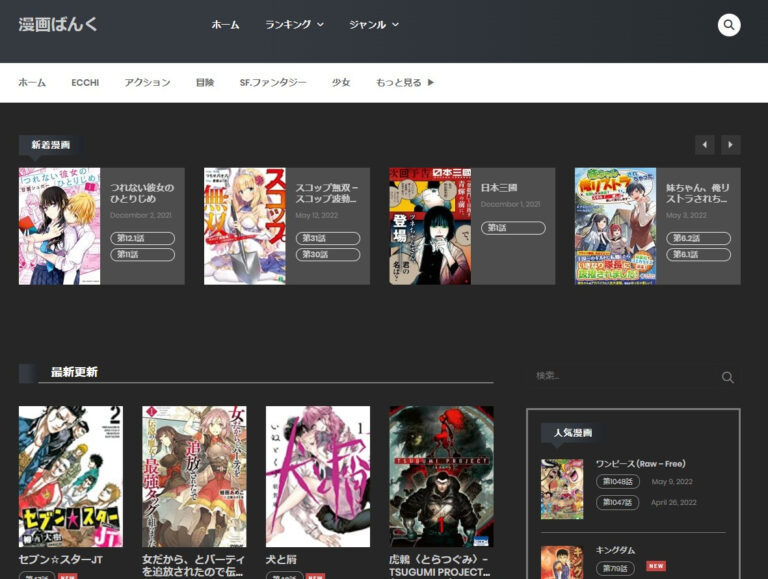This screenshot has width=768, height=579.
Task: Open ホーム in the top header menu
Action: pos(225,25)
